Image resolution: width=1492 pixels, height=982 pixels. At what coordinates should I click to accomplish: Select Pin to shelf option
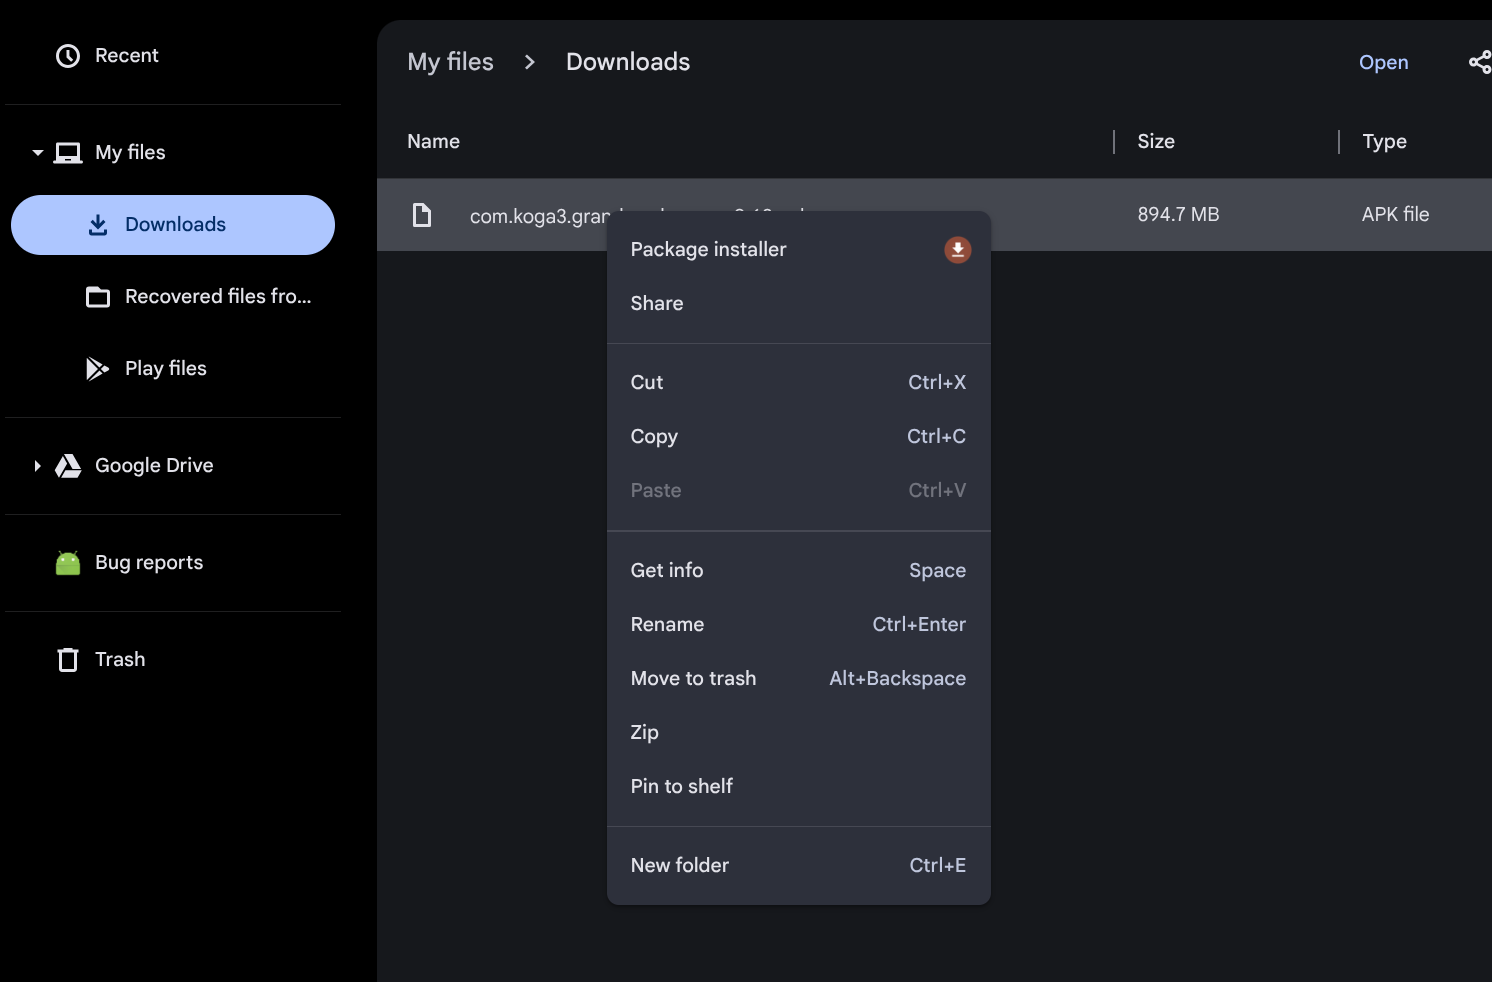click(681, 787)
